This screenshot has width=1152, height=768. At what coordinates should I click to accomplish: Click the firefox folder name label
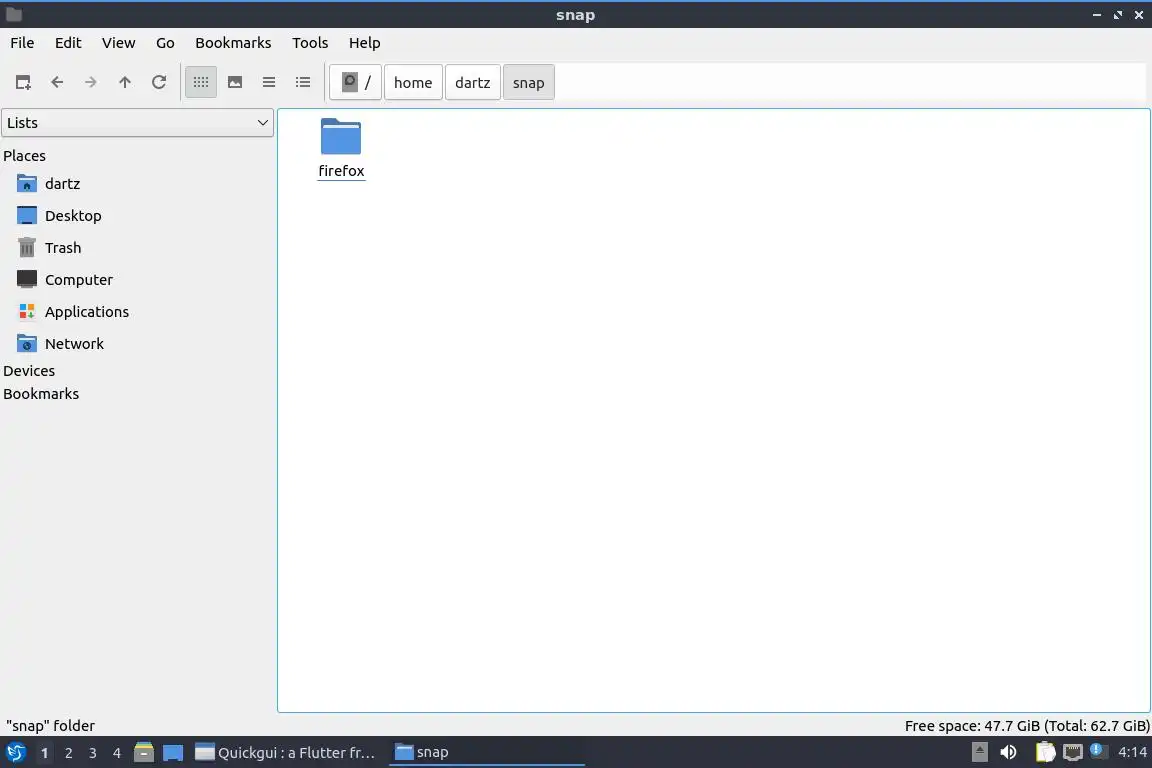point(341,171)
